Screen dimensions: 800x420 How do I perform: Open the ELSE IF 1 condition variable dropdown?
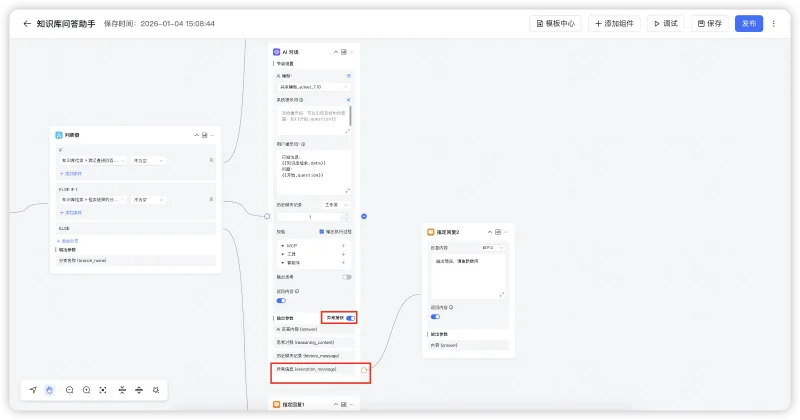point(93,200)
